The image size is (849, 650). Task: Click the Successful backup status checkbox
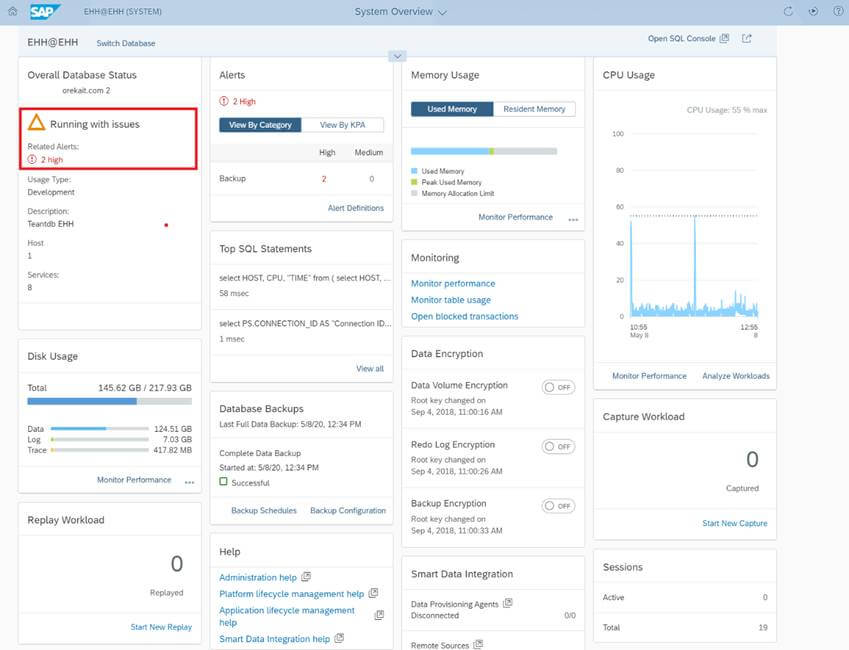point(223,482)
